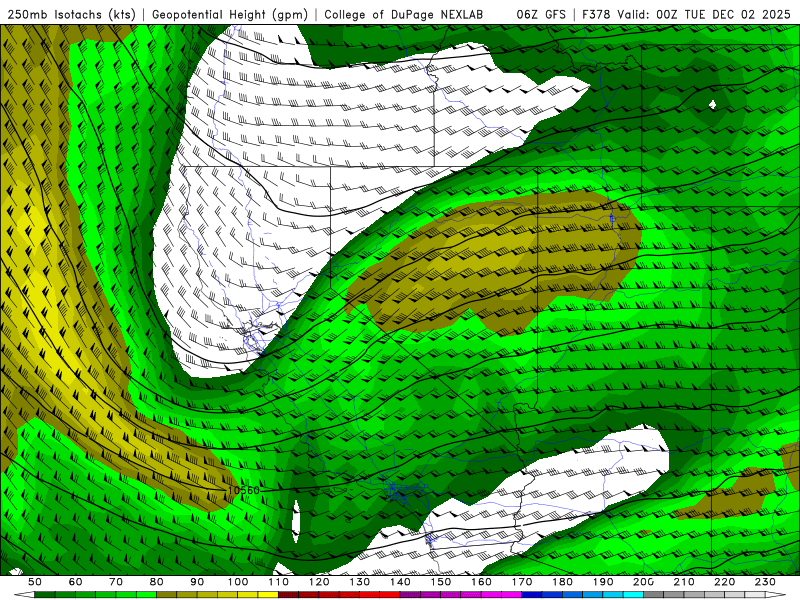
Task: Click the cyan color bar segment before 200
Action: click(x=634, y=595)
